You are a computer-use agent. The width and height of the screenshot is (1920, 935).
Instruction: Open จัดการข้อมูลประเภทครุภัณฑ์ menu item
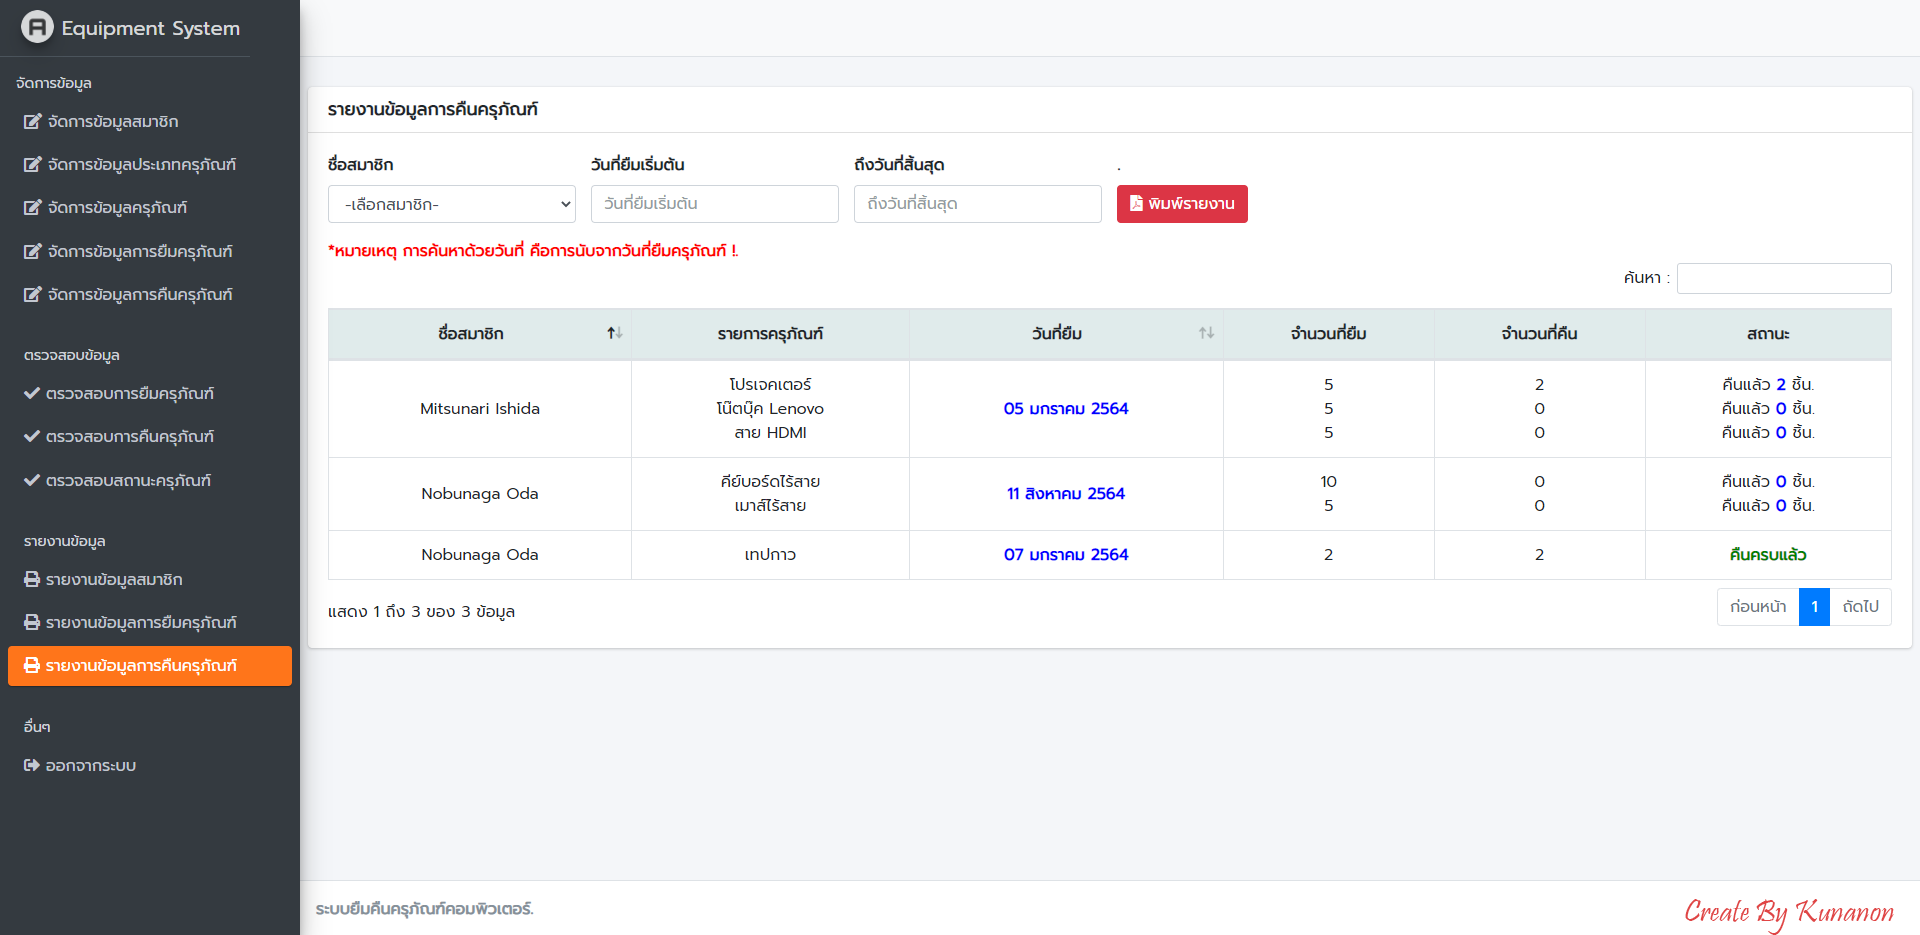coord(141,165)
